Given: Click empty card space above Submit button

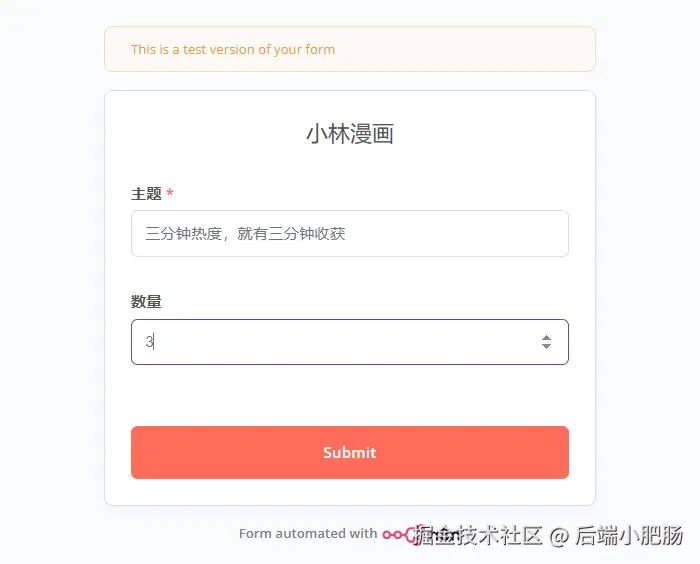Looking at the screenshot, I should pos(350,396).
